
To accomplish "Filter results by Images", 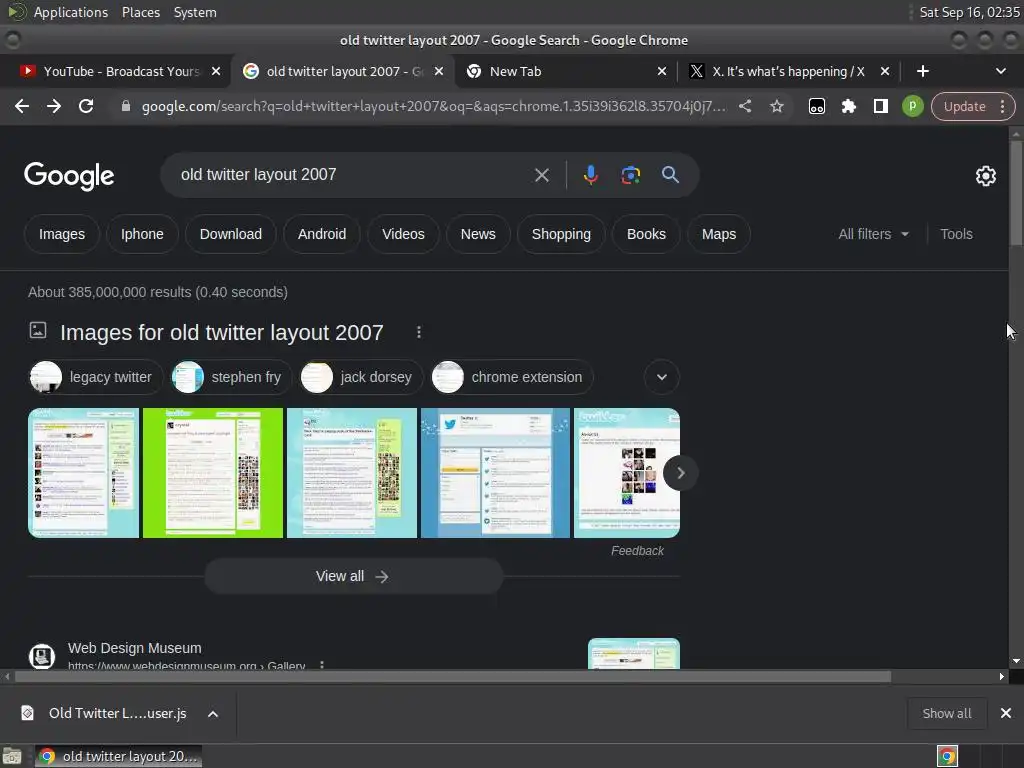I will (x=62, y=234).
